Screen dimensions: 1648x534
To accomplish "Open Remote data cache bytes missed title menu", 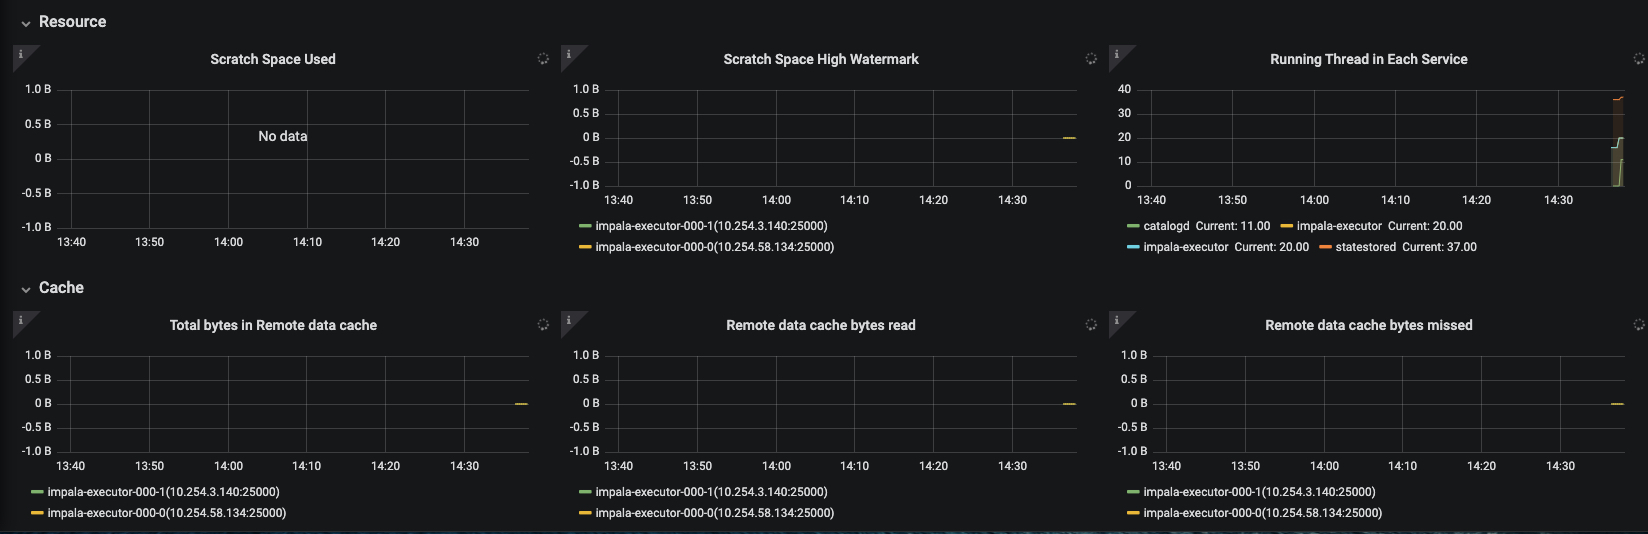I will click(x=1368, y=325).
